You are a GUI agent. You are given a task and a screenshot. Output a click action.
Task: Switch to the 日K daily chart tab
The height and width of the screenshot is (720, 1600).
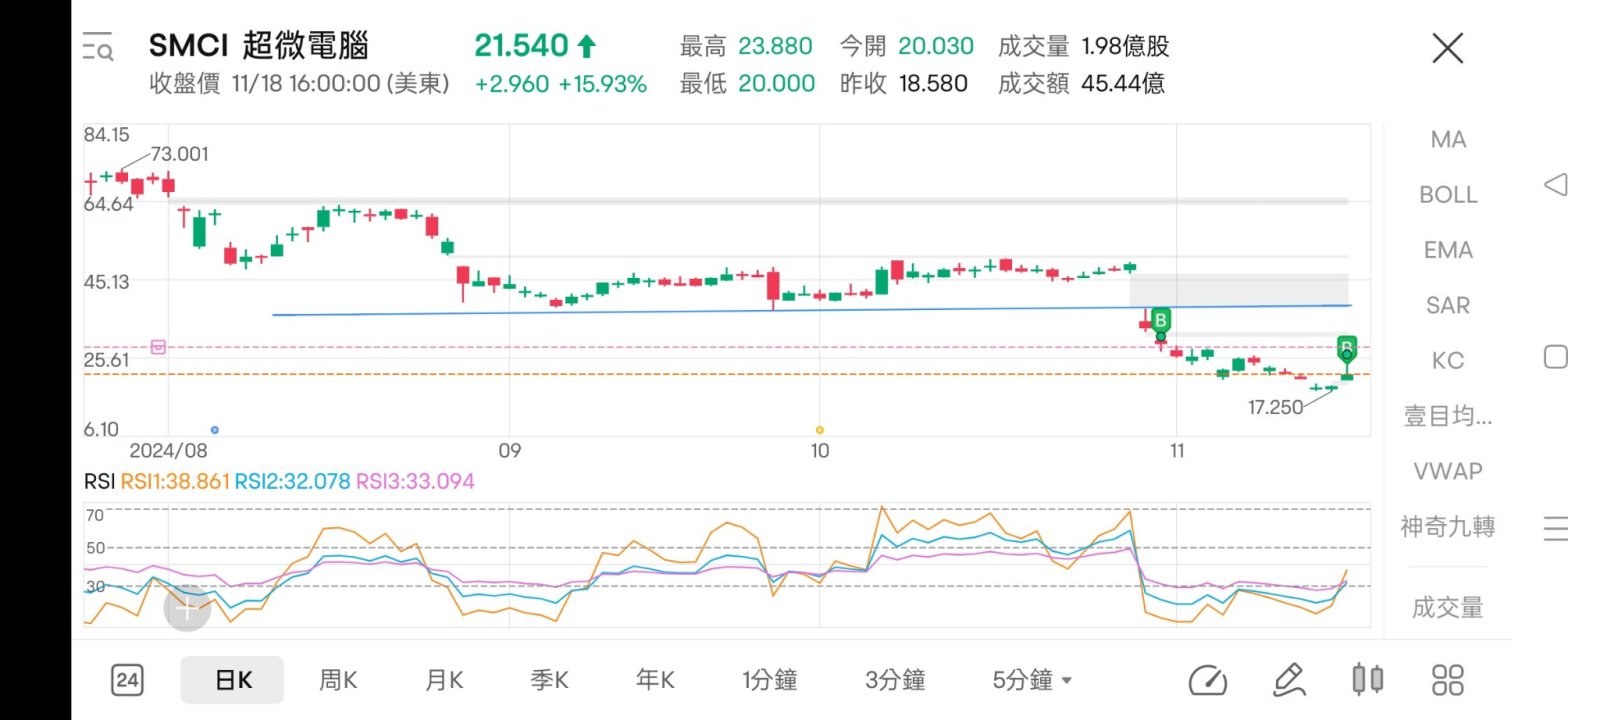(x=233, y=680)
